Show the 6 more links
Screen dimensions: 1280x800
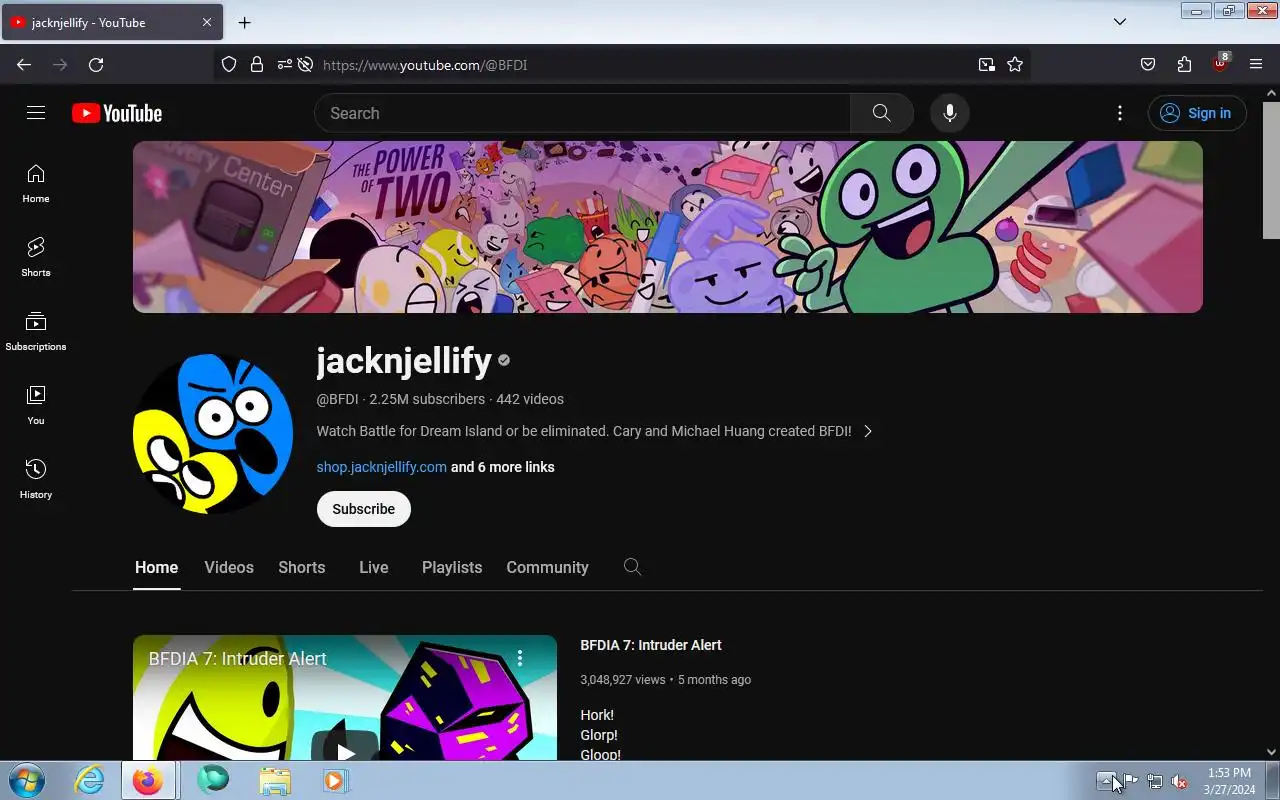pos(503,467)
